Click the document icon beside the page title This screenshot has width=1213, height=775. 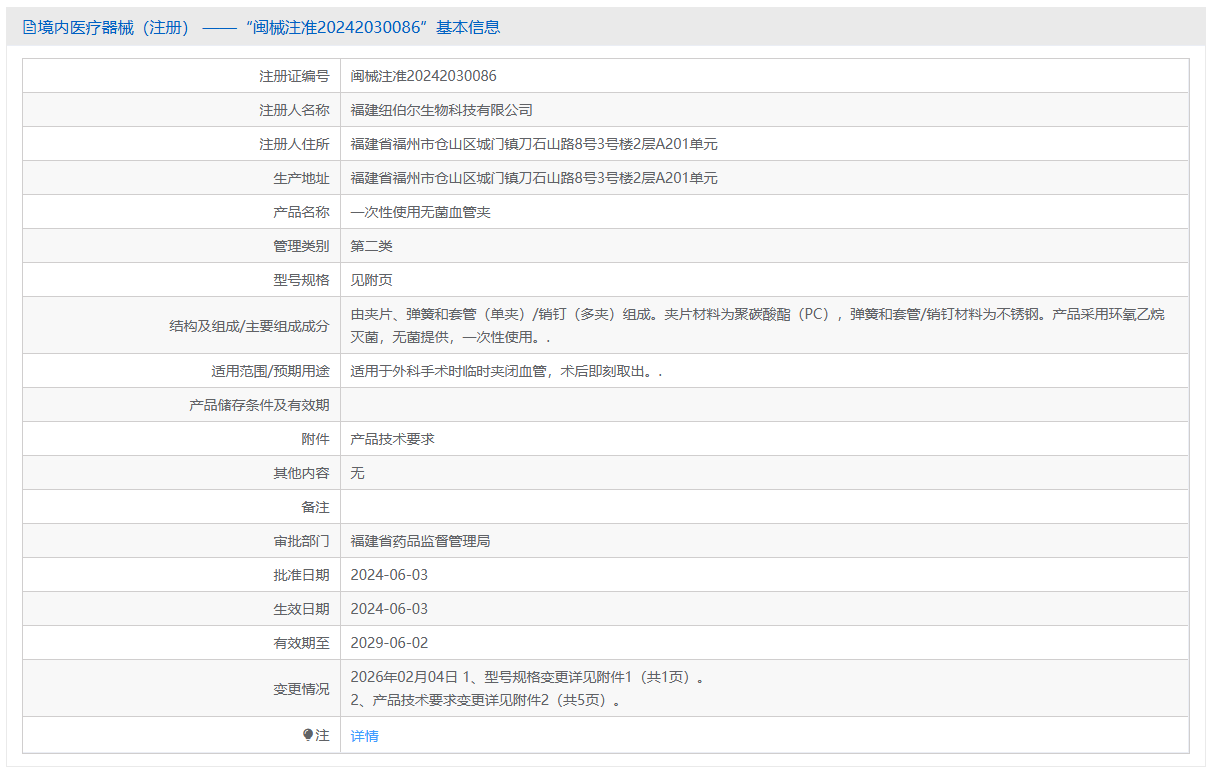click(x=29, y=27)
